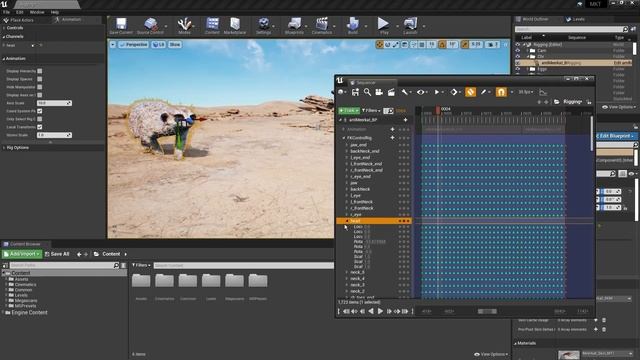The width and height of the screenshot is (640, 360).
Task: Click Save All in Content Browser
Action: (57, 254)
